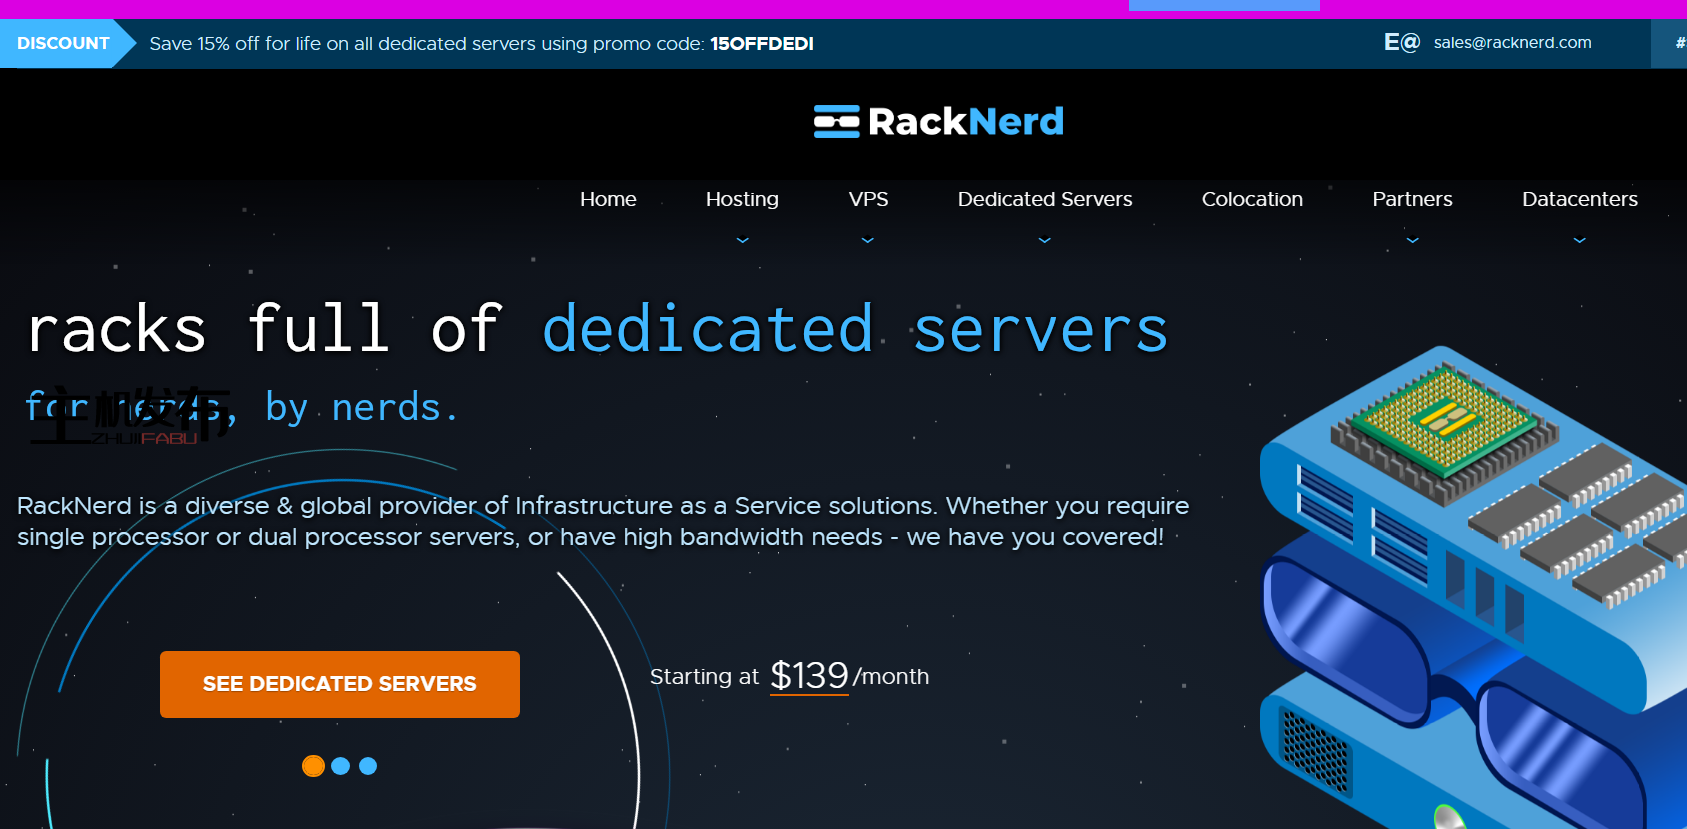The image size is (1687, 829).
Task: Click the See Dedicated Servers button
Action: [x=339, y=684]
